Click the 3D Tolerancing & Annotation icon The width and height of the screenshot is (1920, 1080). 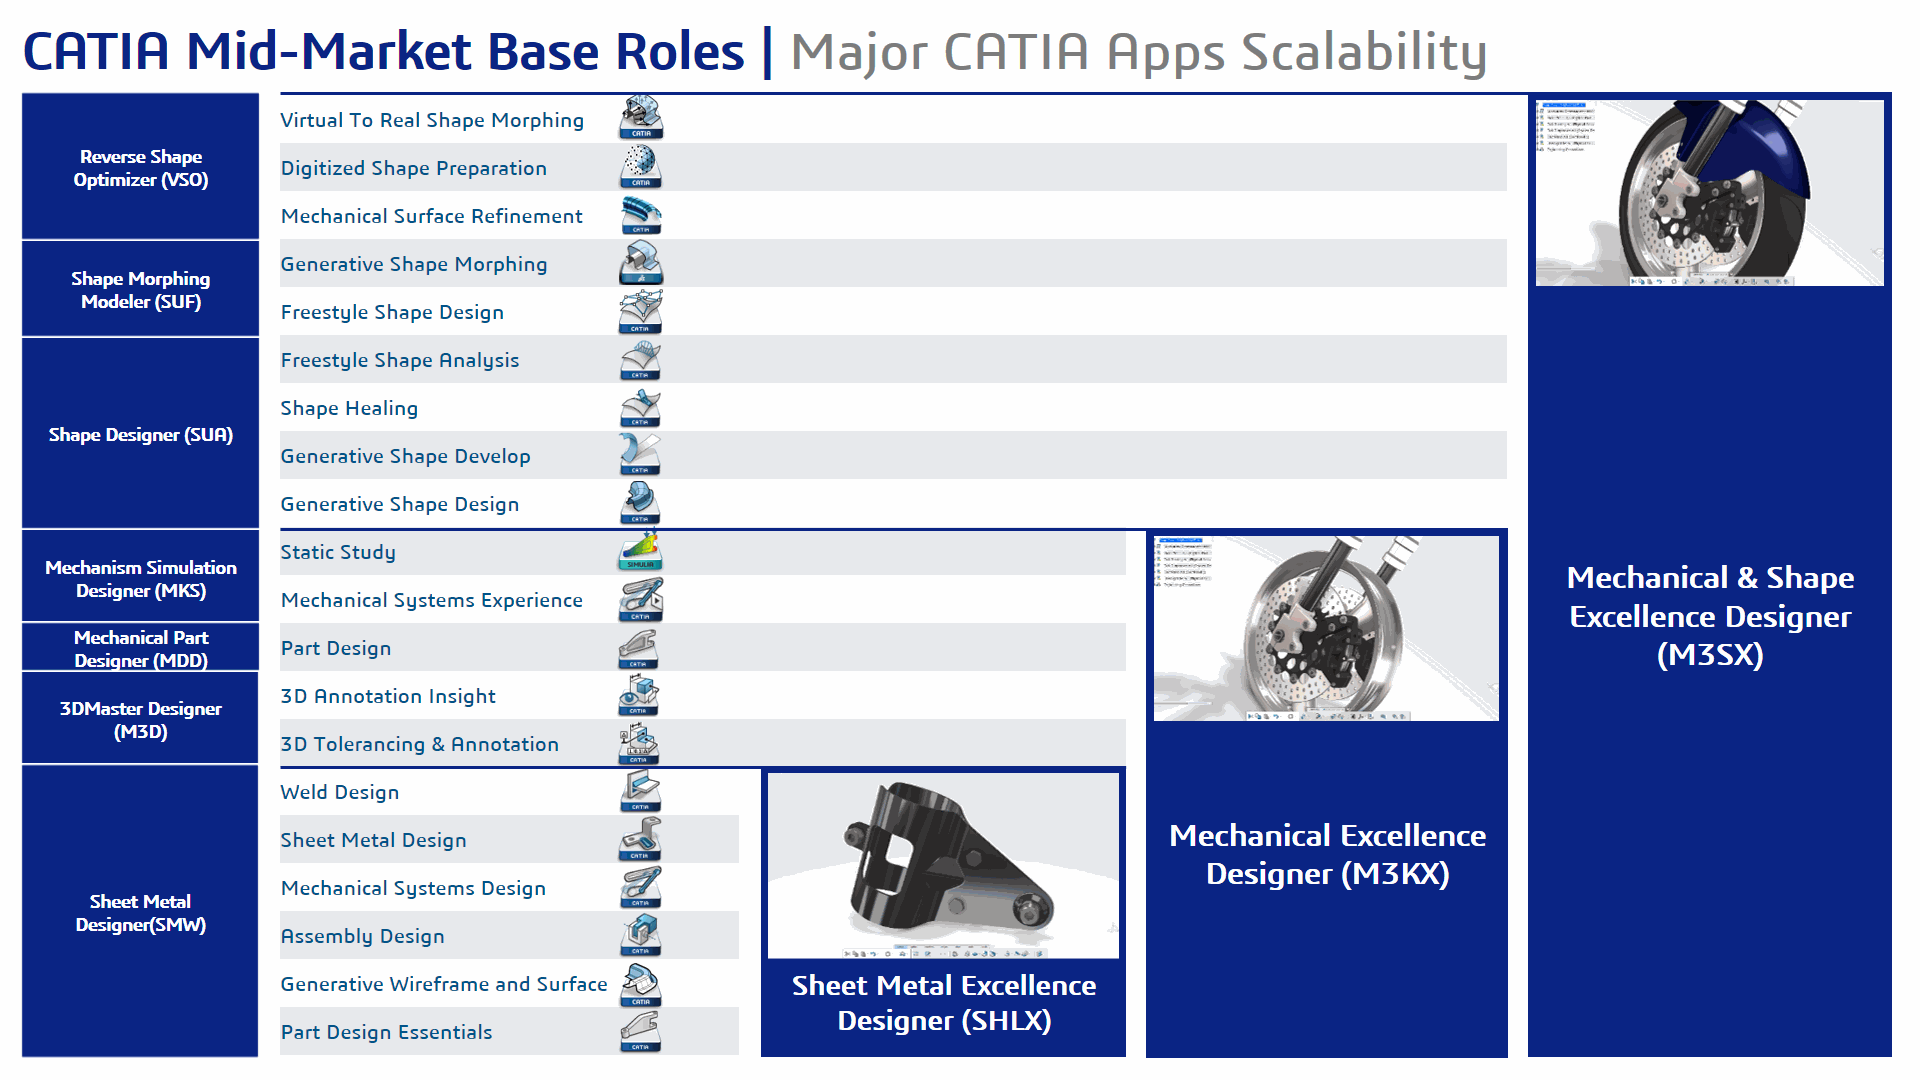(x=640, y=744)
